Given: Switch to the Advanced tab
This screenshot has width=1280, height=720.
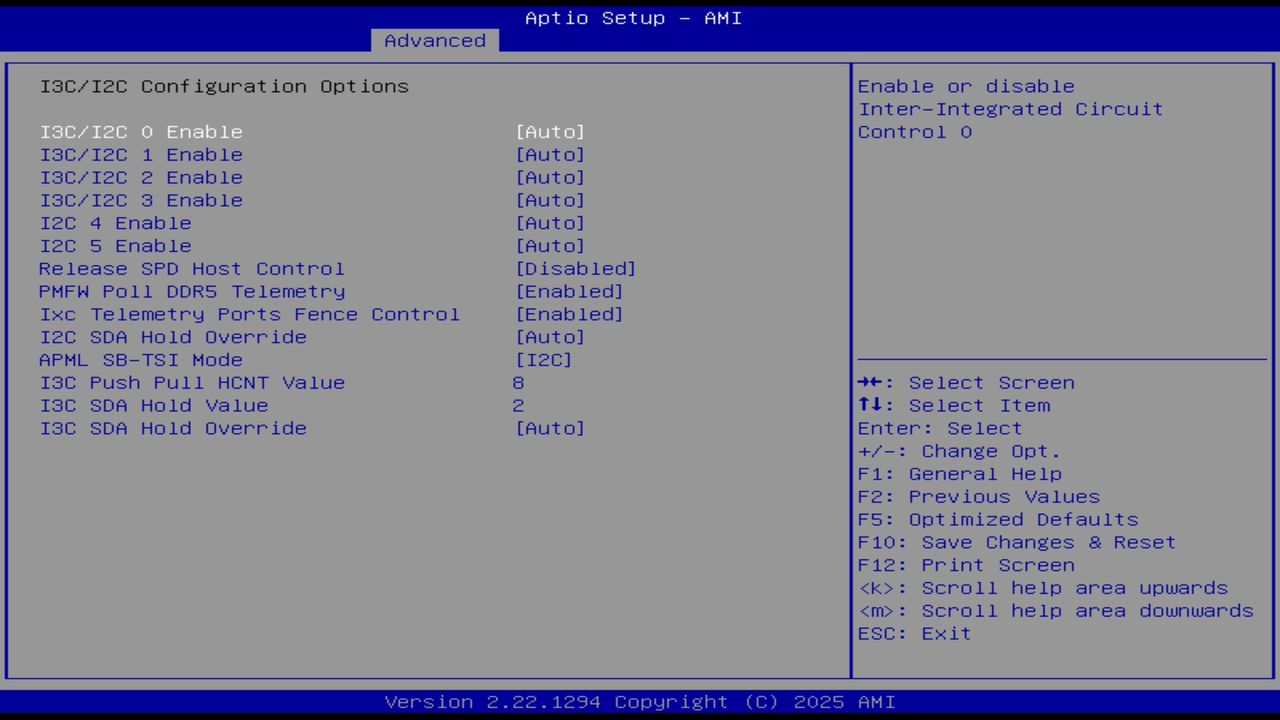Looking at the screenshot, I should [434, 40].
